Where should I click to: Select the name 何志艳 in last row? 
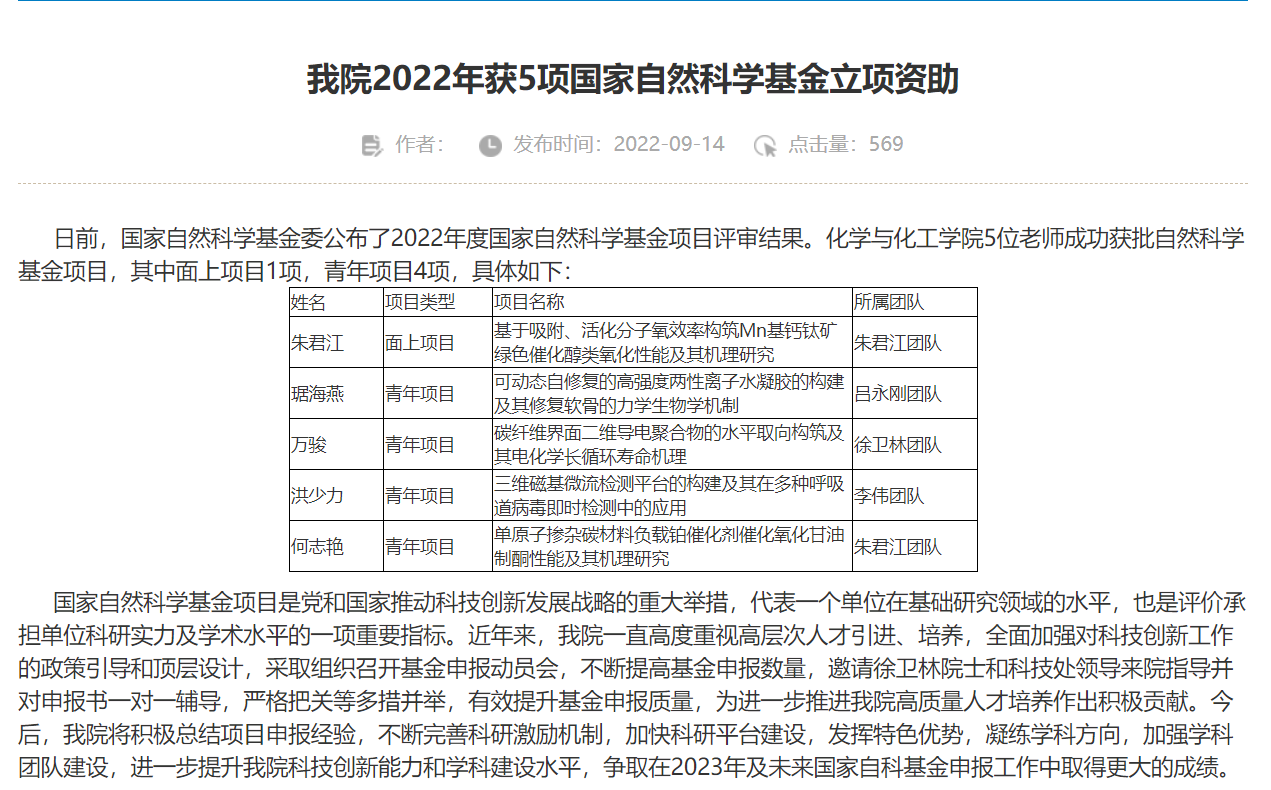pyautogui.click(x=317, y=547)
